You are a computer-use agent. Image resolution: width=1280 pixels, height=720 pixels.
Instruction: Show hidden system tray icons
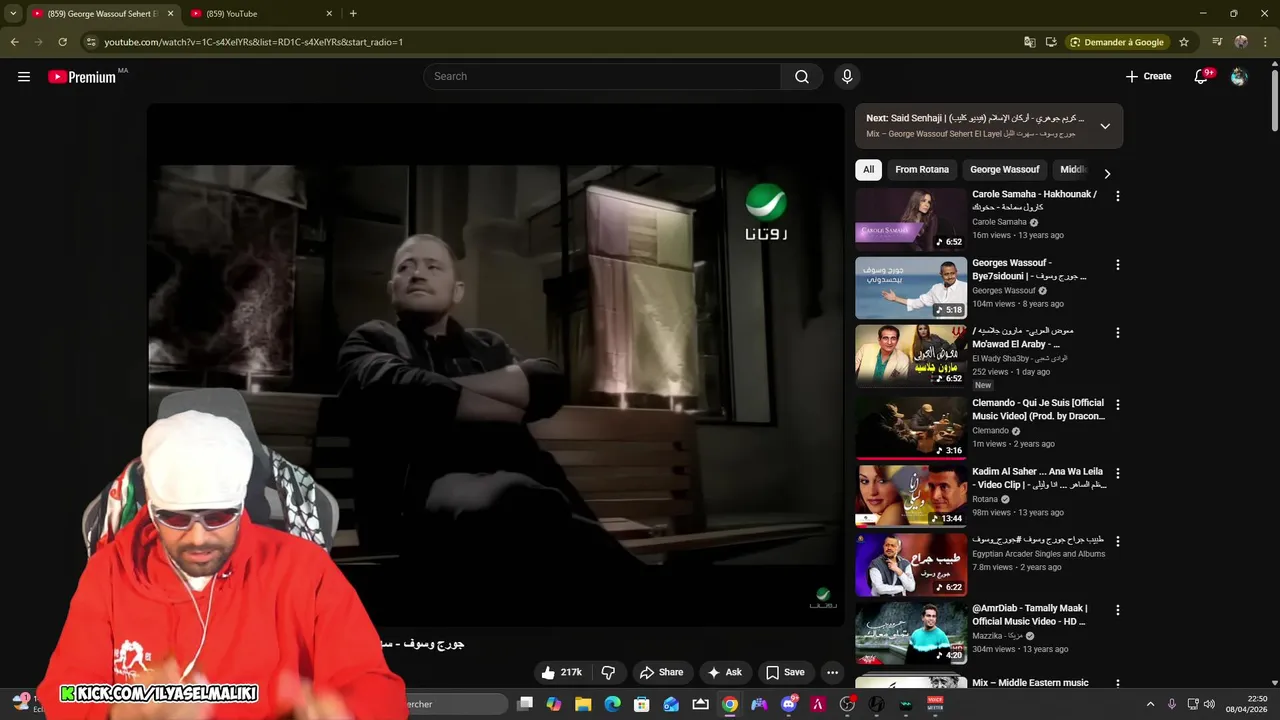(x=1150, y=704)
